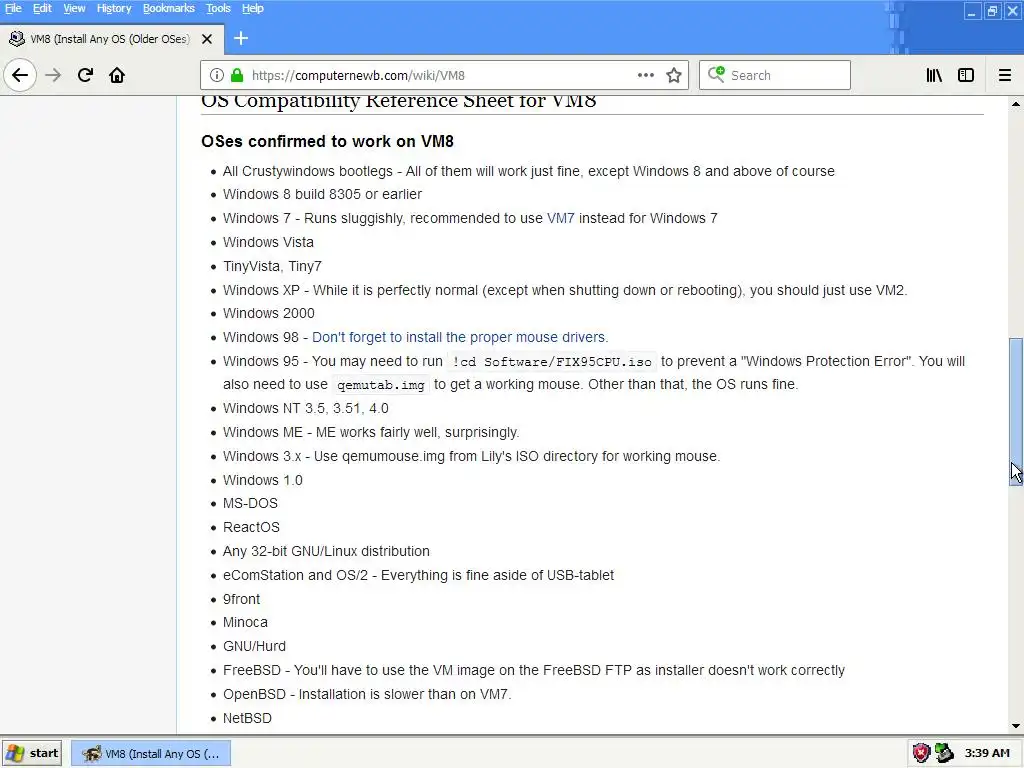1024x768 pixels.
Task: Click the Windows start button
Action: [x=32, y=753]
